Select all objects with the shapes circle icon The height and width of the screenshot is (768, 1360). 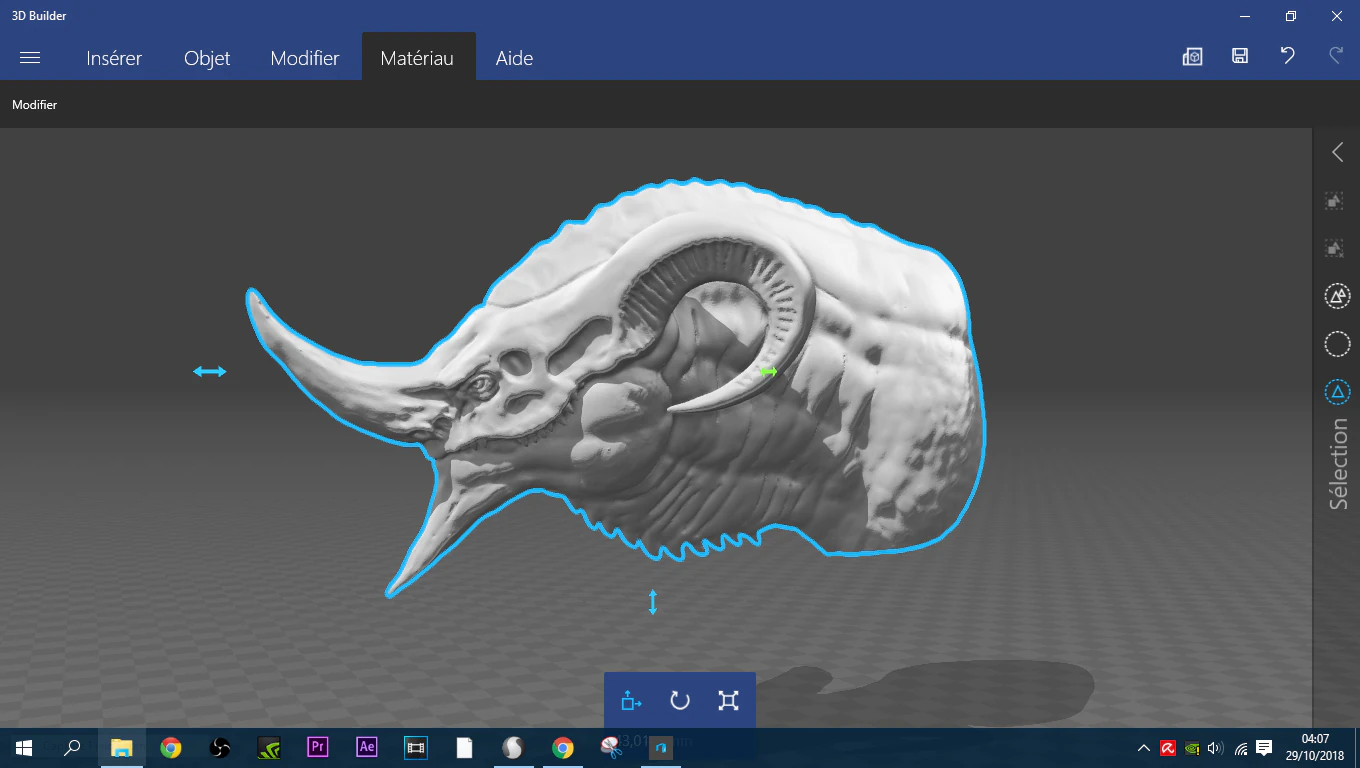coord(1337,296)
